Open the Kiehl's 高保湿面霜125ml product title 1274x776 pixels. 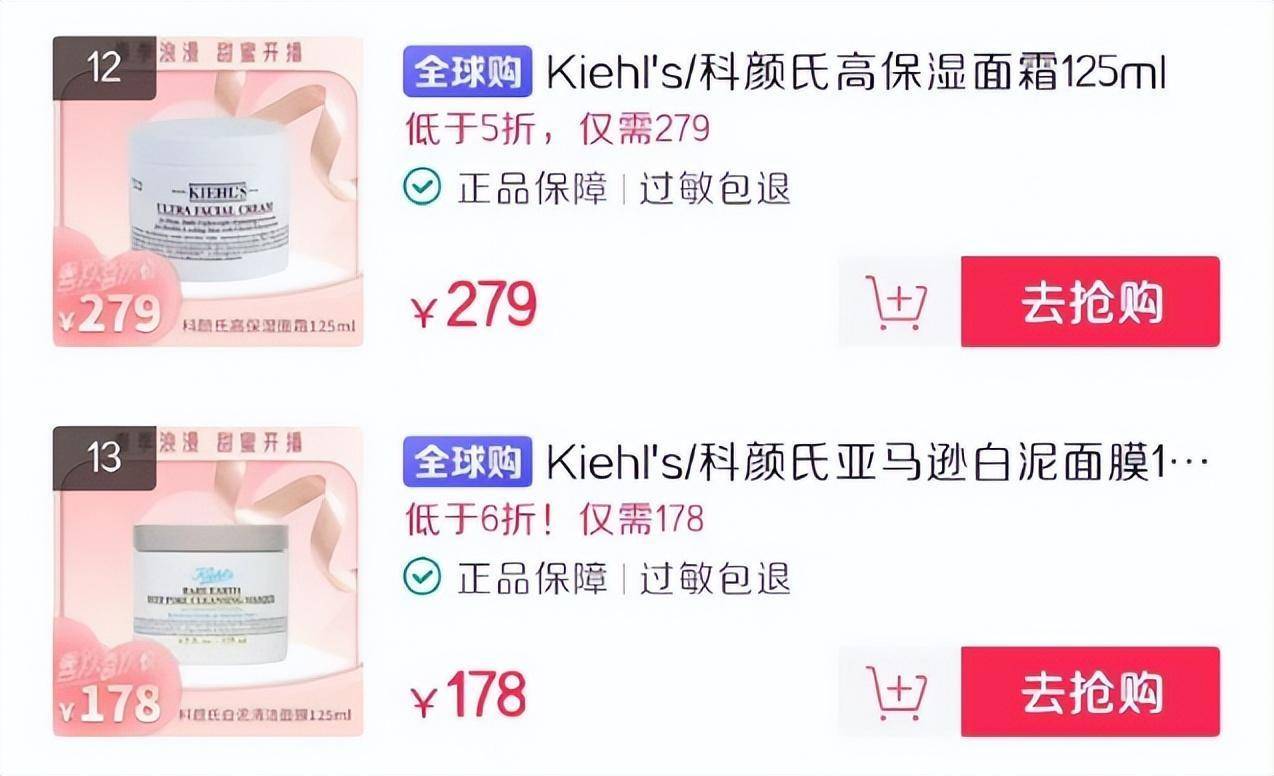pos(857,73)
